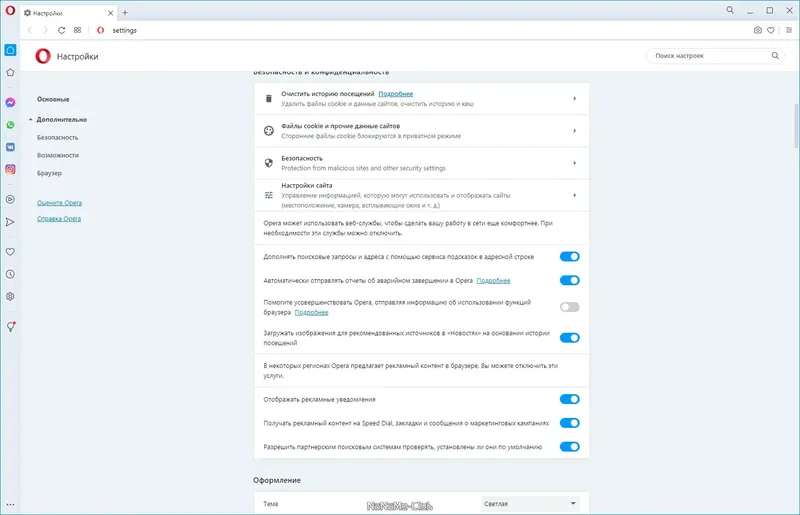
Task: Open Справка Opera link
Action: 59,218
